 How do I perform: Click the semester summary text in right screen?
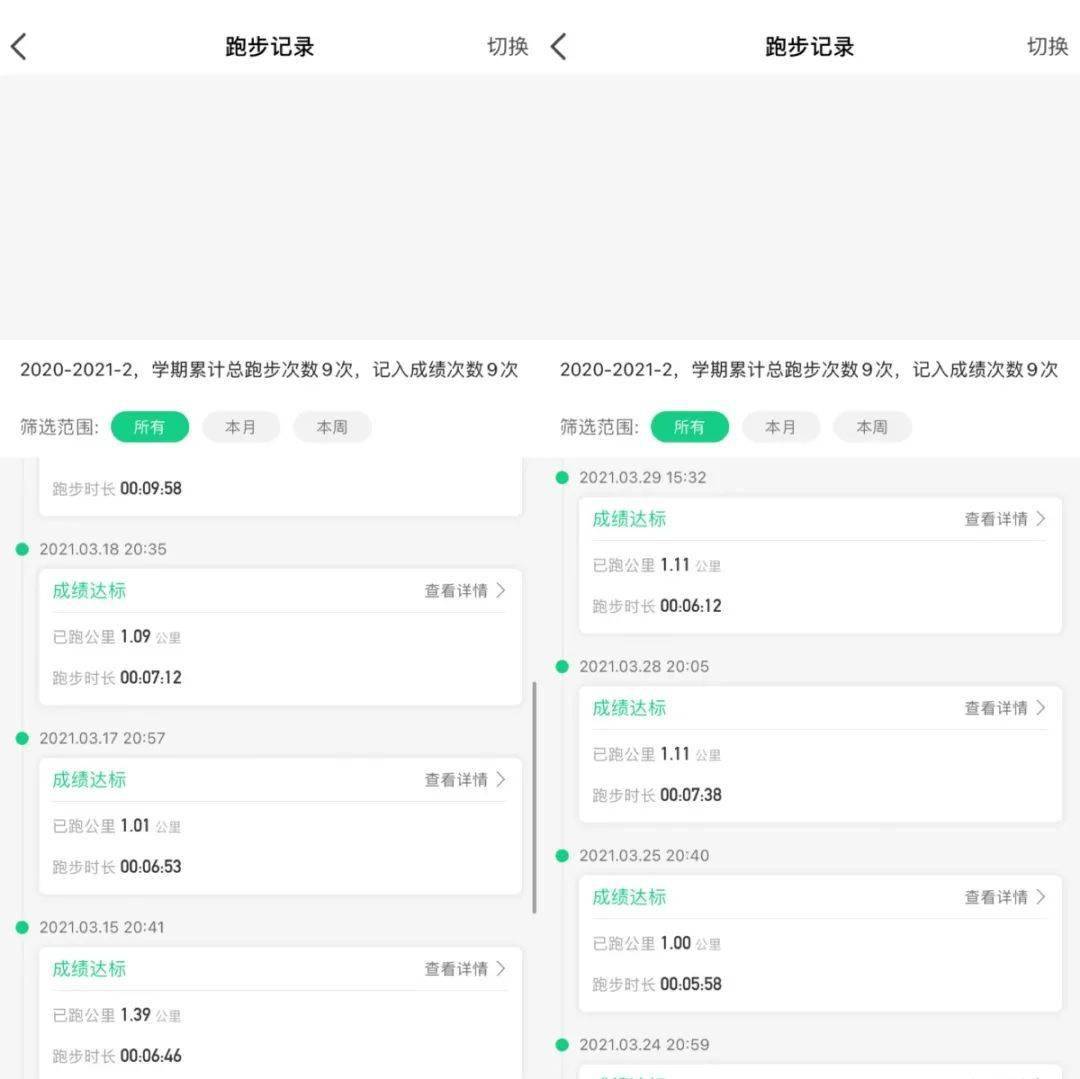tap(809, 370)
